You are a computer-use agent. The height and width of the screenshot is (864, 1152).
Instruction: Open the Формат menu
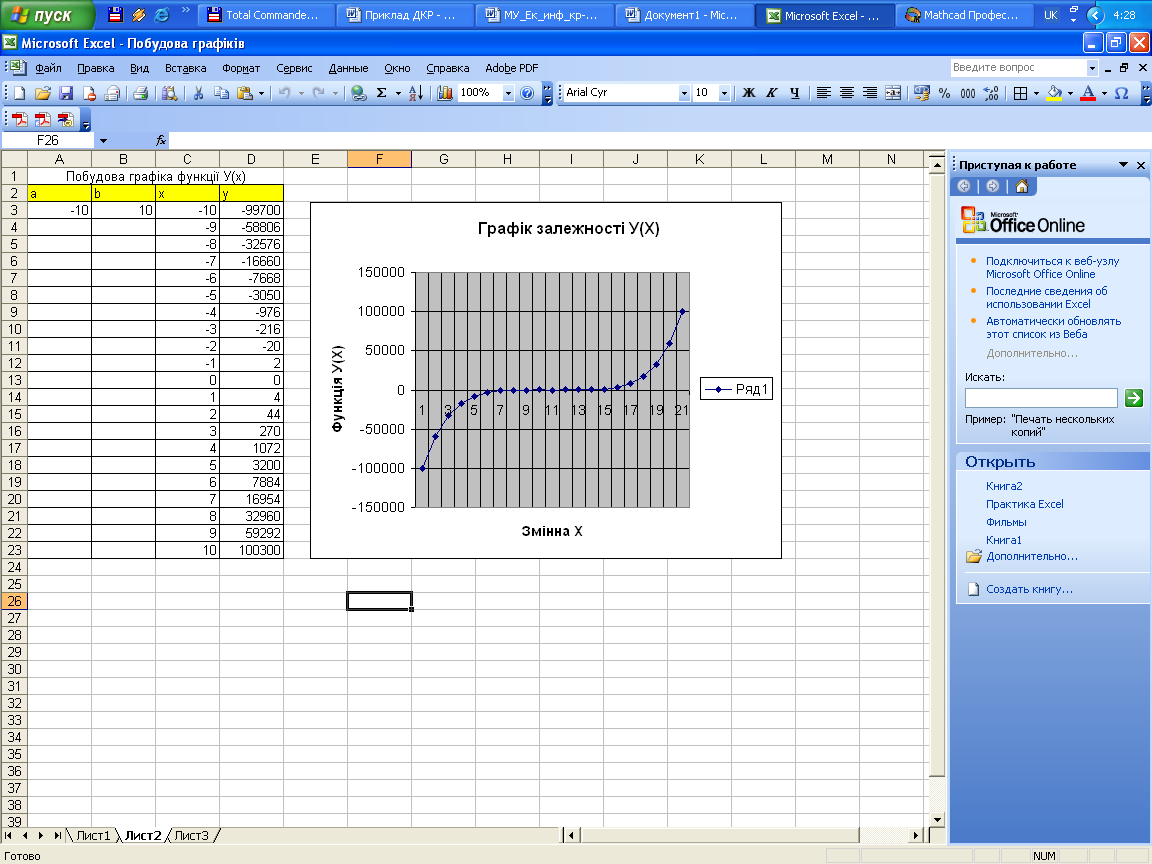241,68
